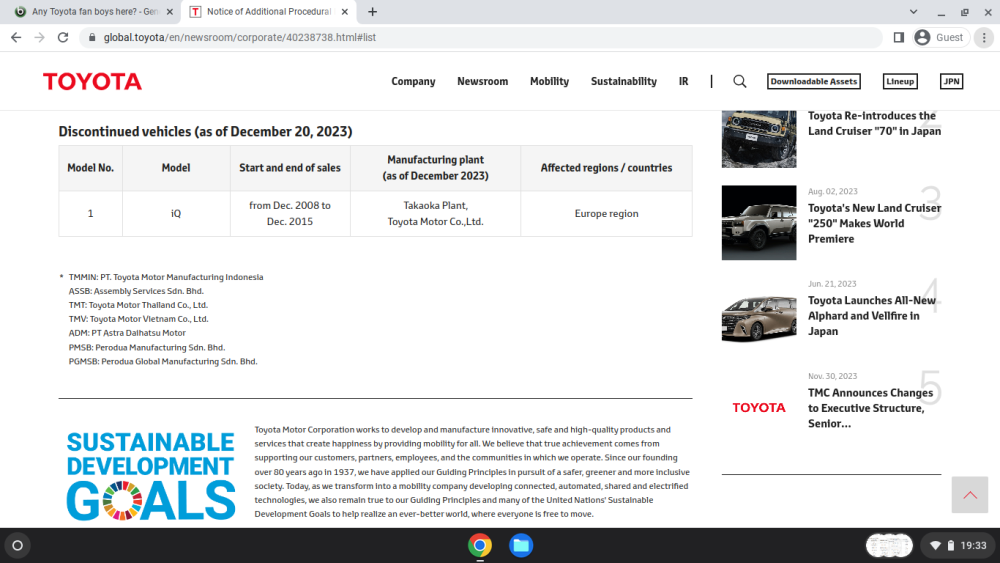1000x563 pixels.
Task: Click the 'Discontinued vehicles' heading
Action: coord(205,131)
